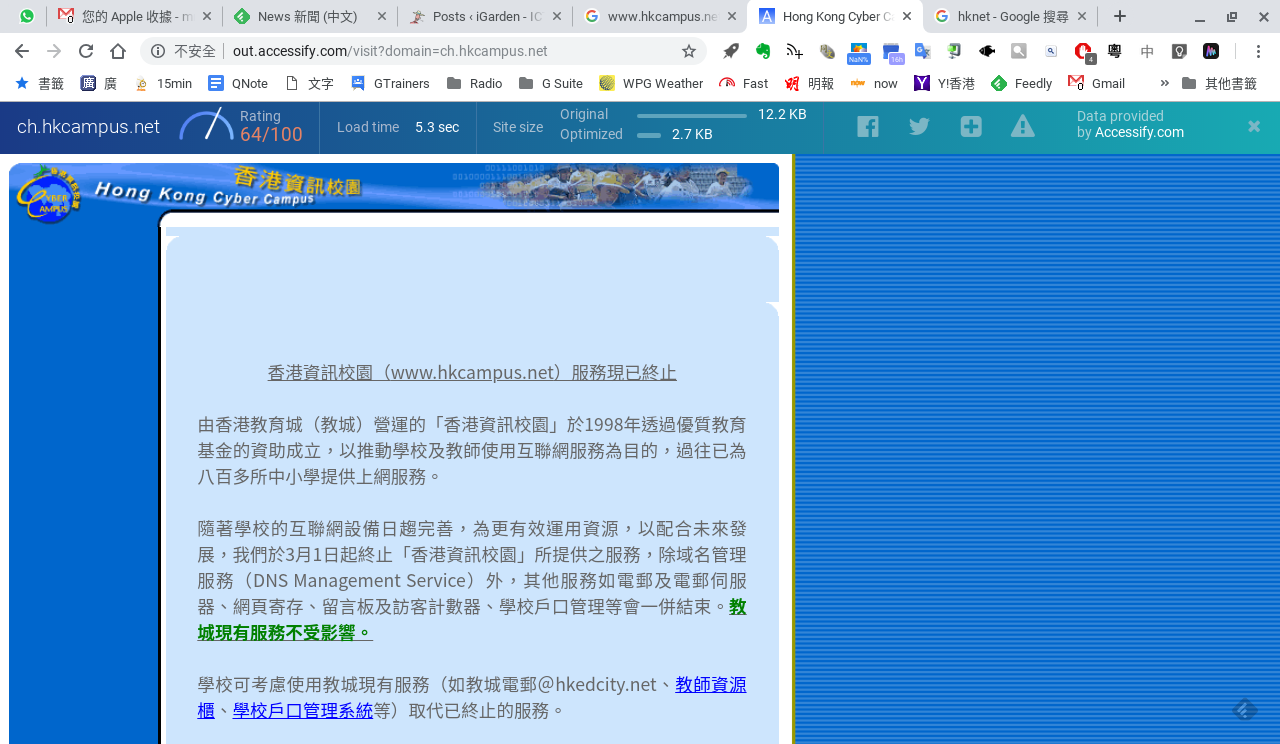
Task: Click the Feedly floating icon on page
Action: coord(1245,709)
